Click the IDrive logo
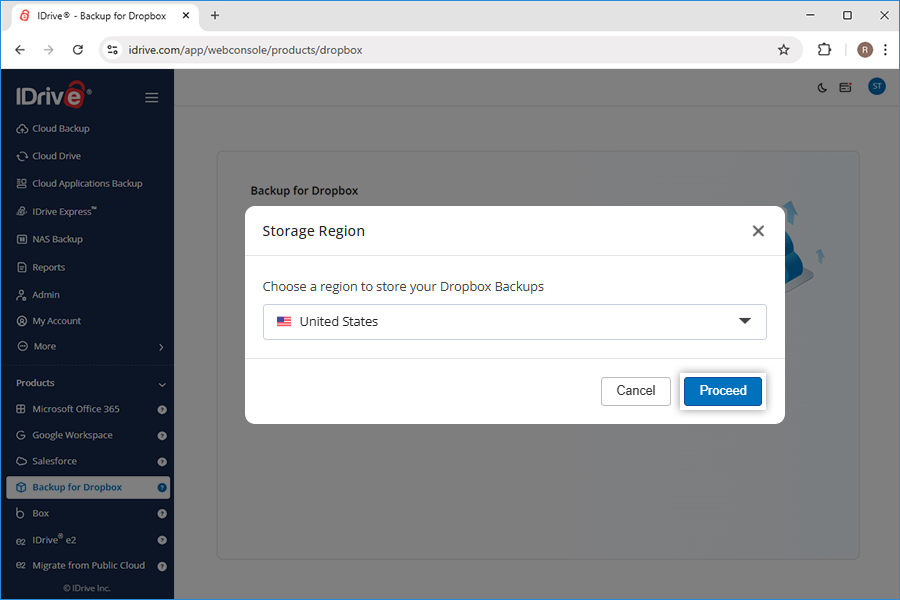The width and height of the screenshot is (900, 600). point(53,95)
